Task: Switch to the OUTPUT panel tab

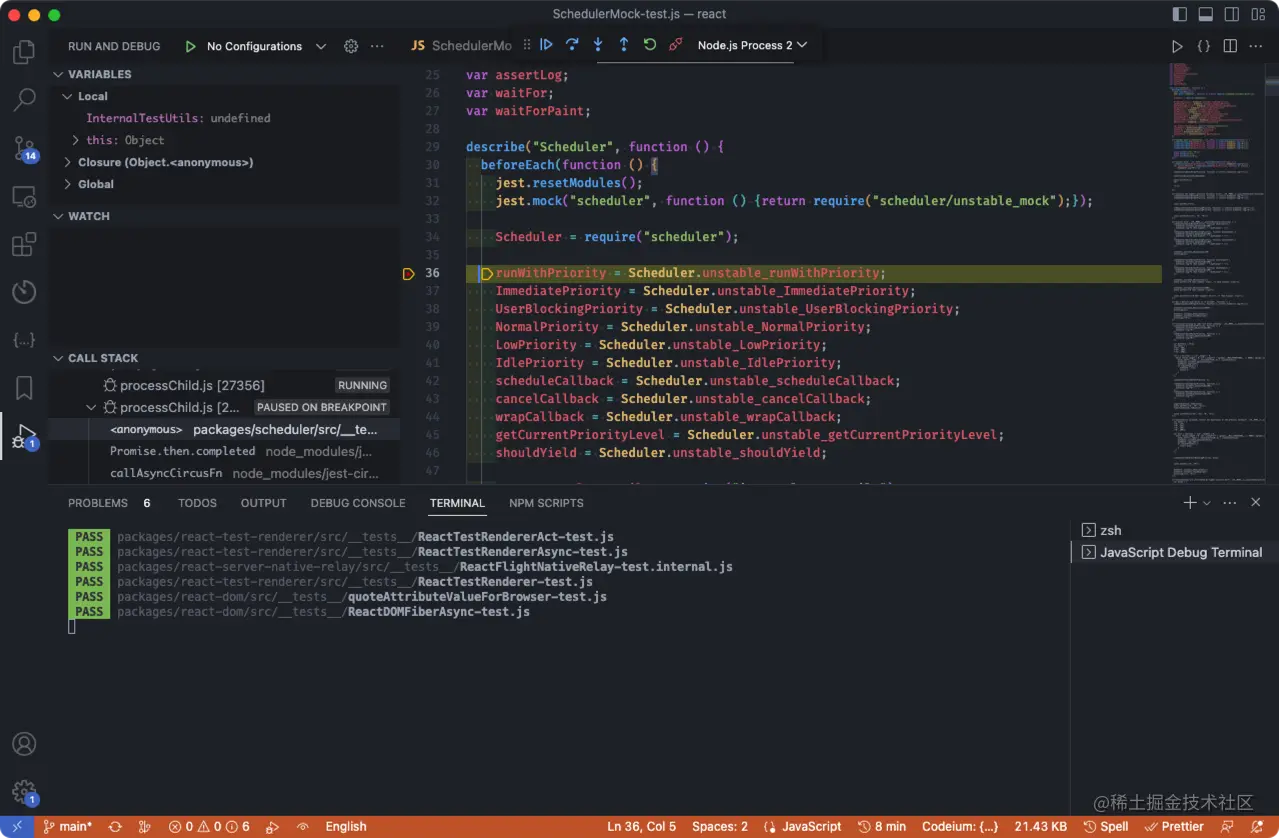Action: (x=264, y=503)
